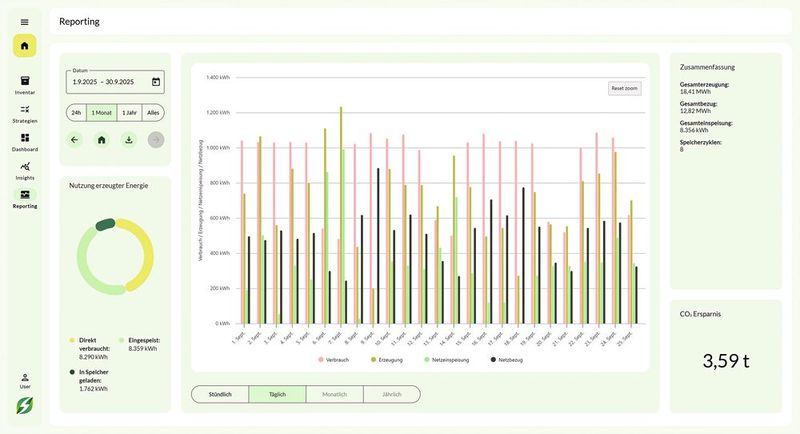Open the Strategien section
Screen dimensions: 800x434
click(x=25, y=113)
